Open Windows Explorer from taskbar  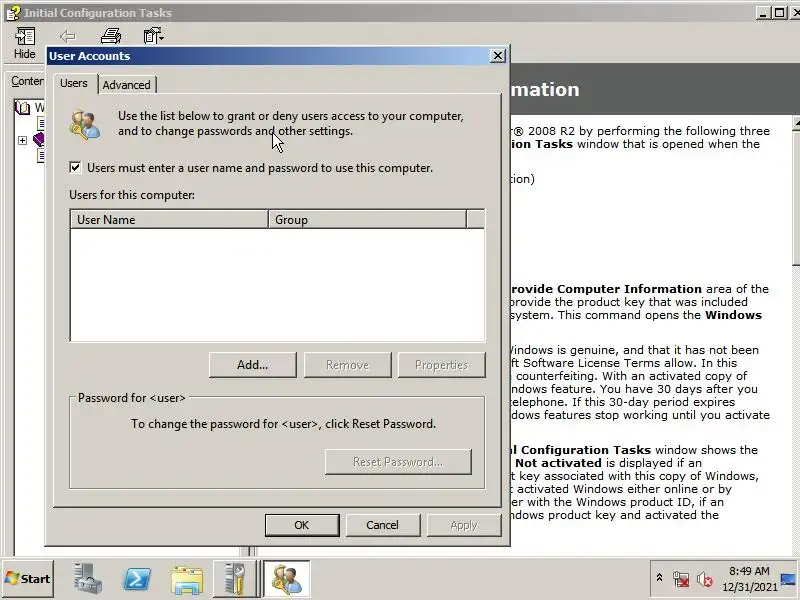tap(187, 579)
